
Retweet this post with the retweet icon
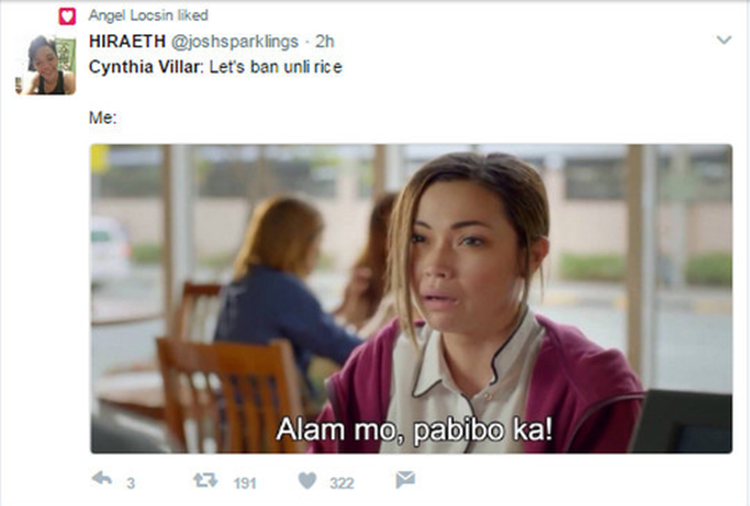(205, 480)
